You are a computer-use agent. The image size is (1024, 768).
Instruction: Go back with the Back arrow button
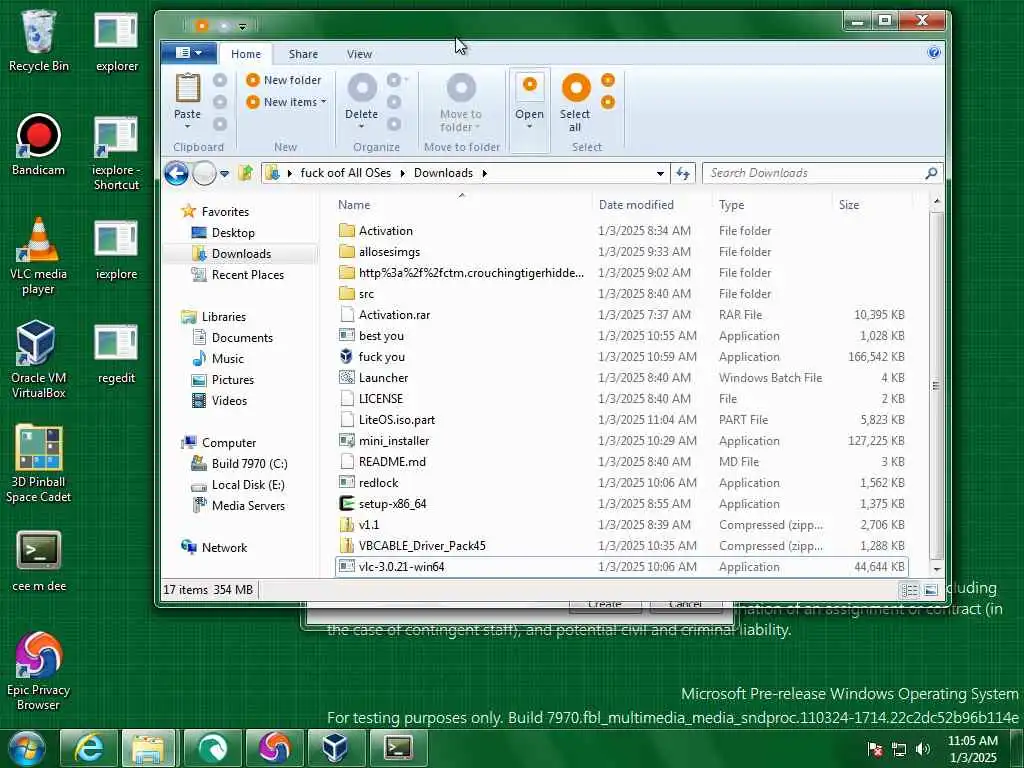click(176, 173)
